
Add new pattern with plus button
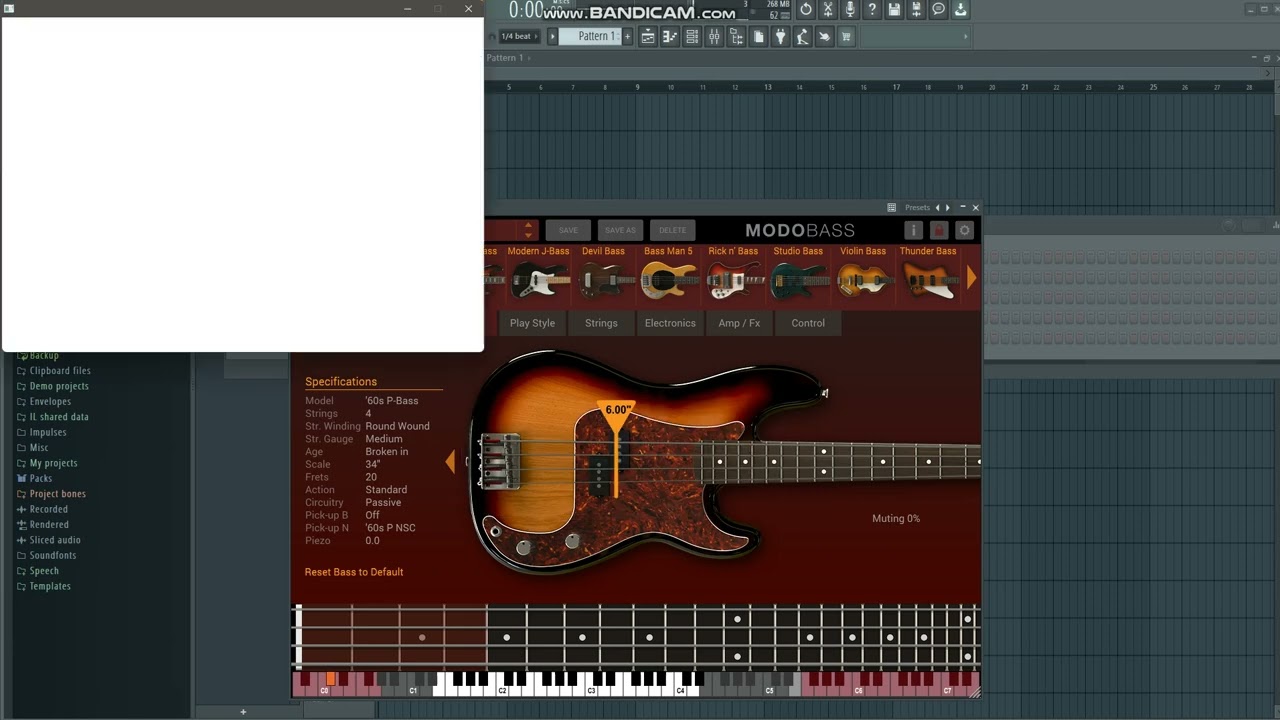point(628,36)
